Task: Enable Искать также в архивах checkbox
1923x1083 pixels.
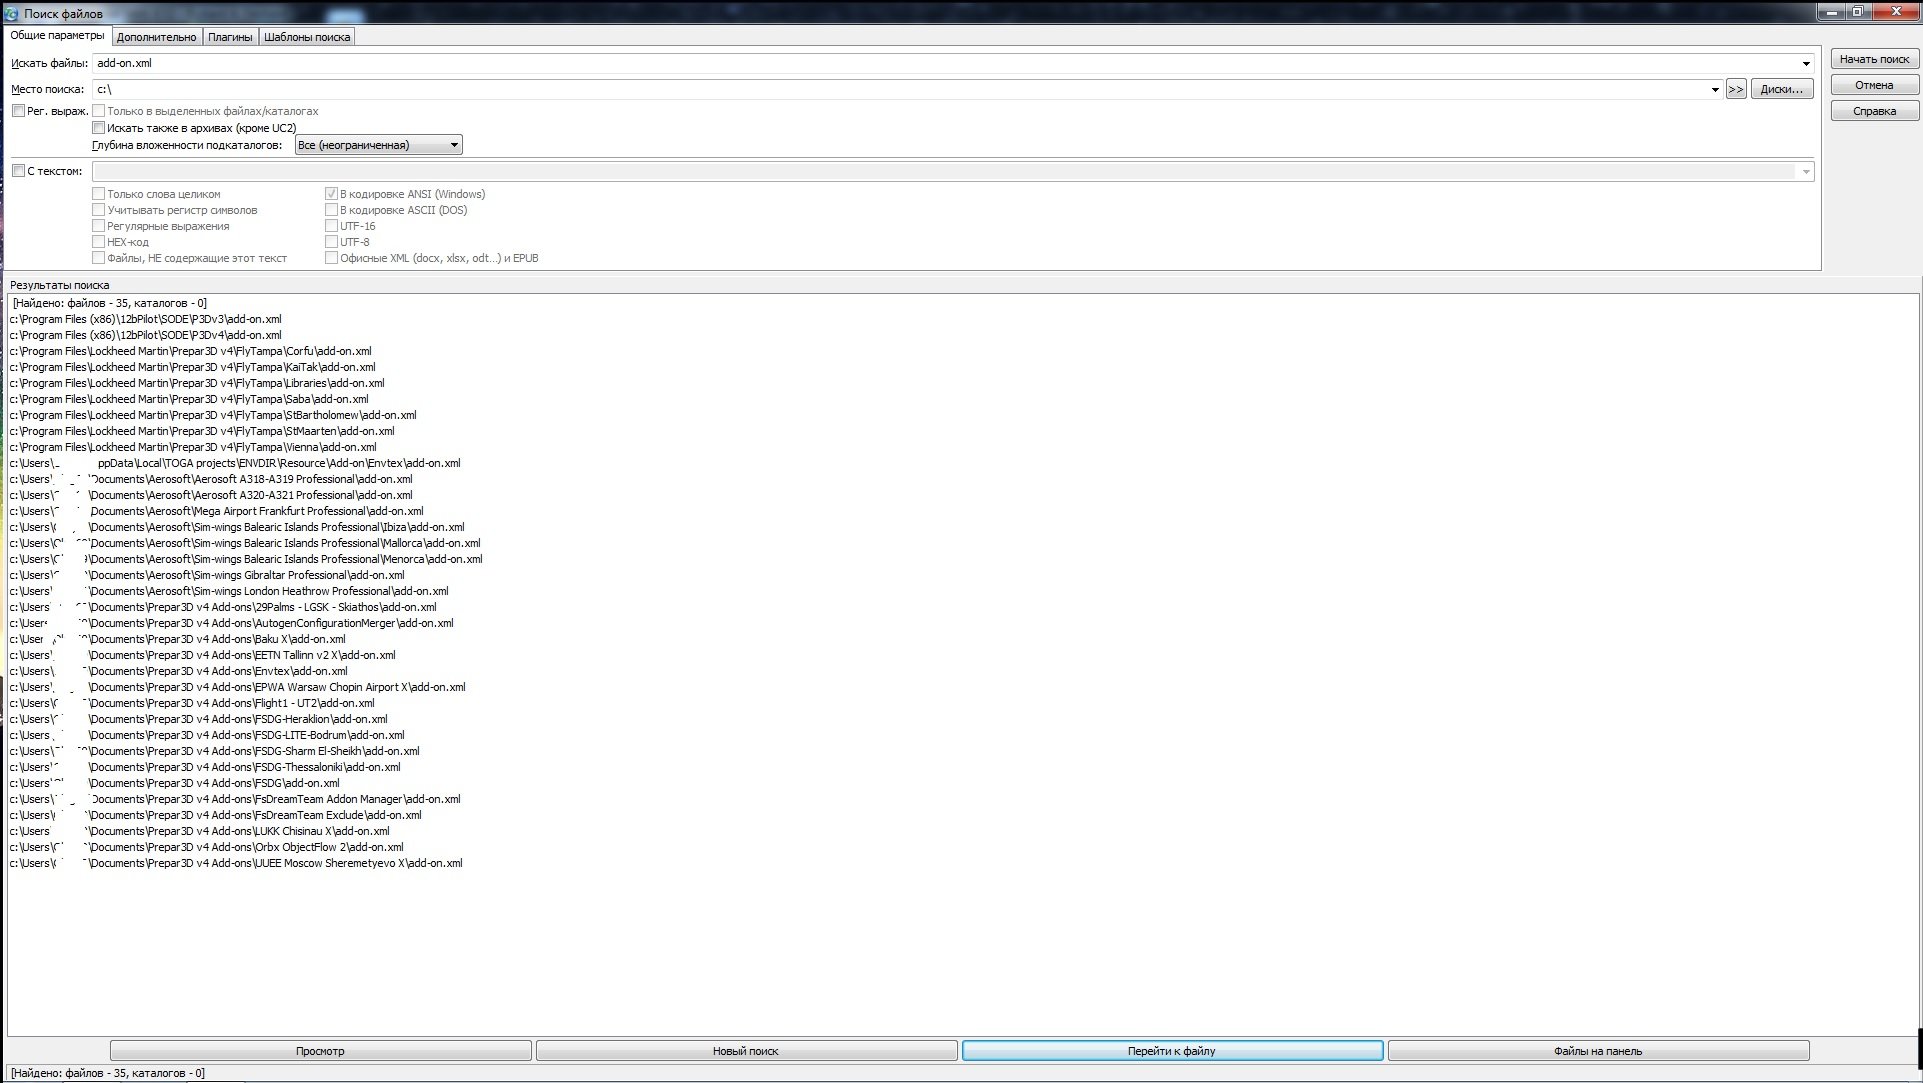Action: (x=99, y=128)
